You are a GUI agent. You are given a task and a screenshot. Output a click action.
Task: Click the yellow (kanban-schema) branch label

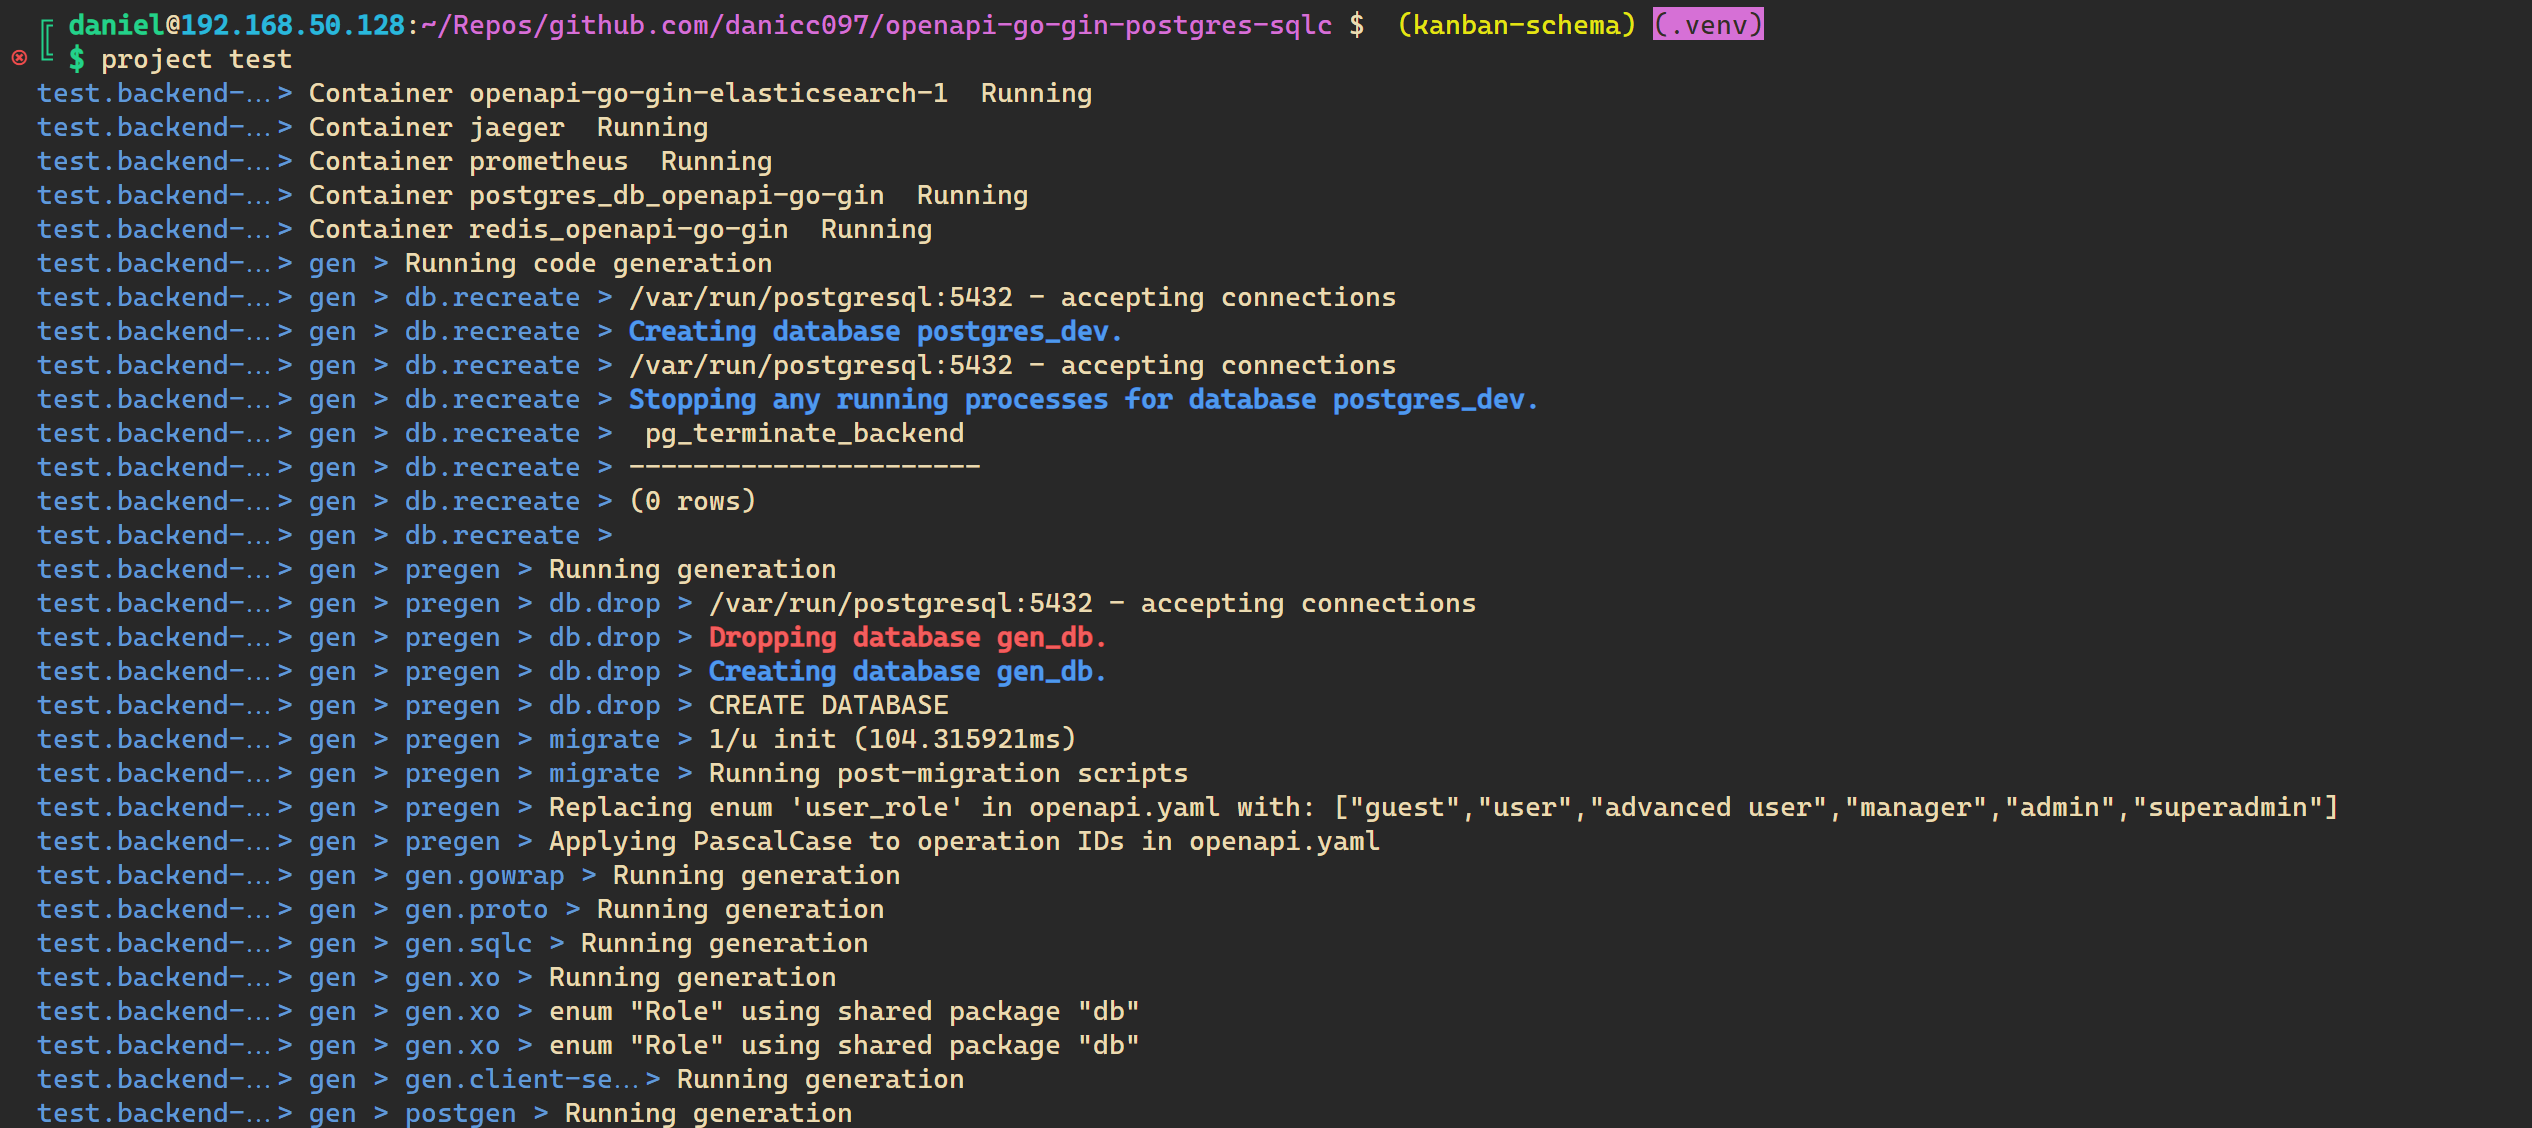(1516, 24)
